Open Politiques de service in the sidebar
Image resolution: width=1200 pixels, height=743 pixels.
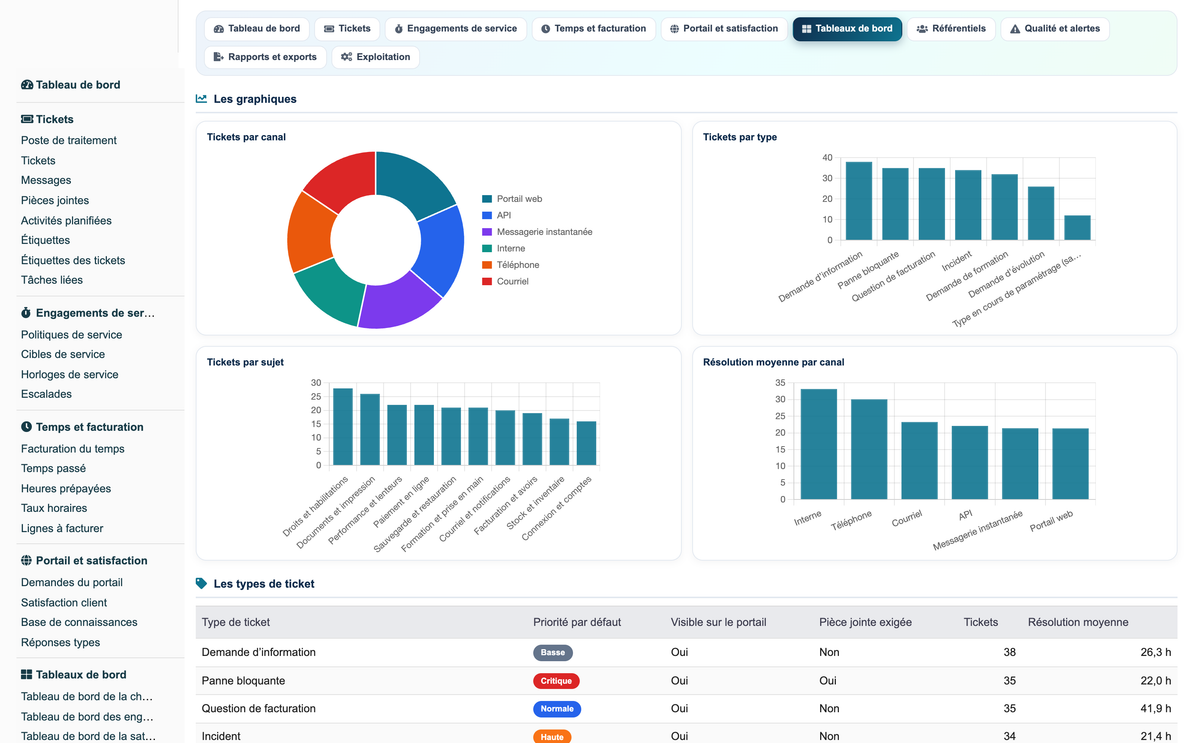(72, 335)
